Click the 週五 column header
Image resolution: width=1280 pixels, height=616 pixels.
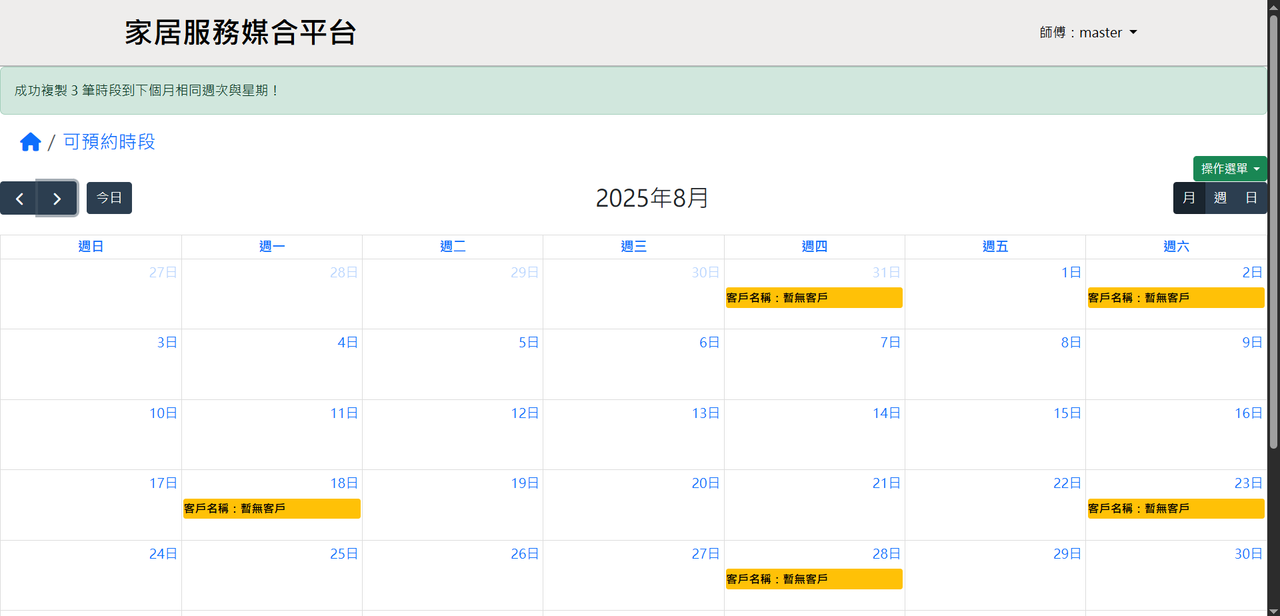(x=996, y=247)
